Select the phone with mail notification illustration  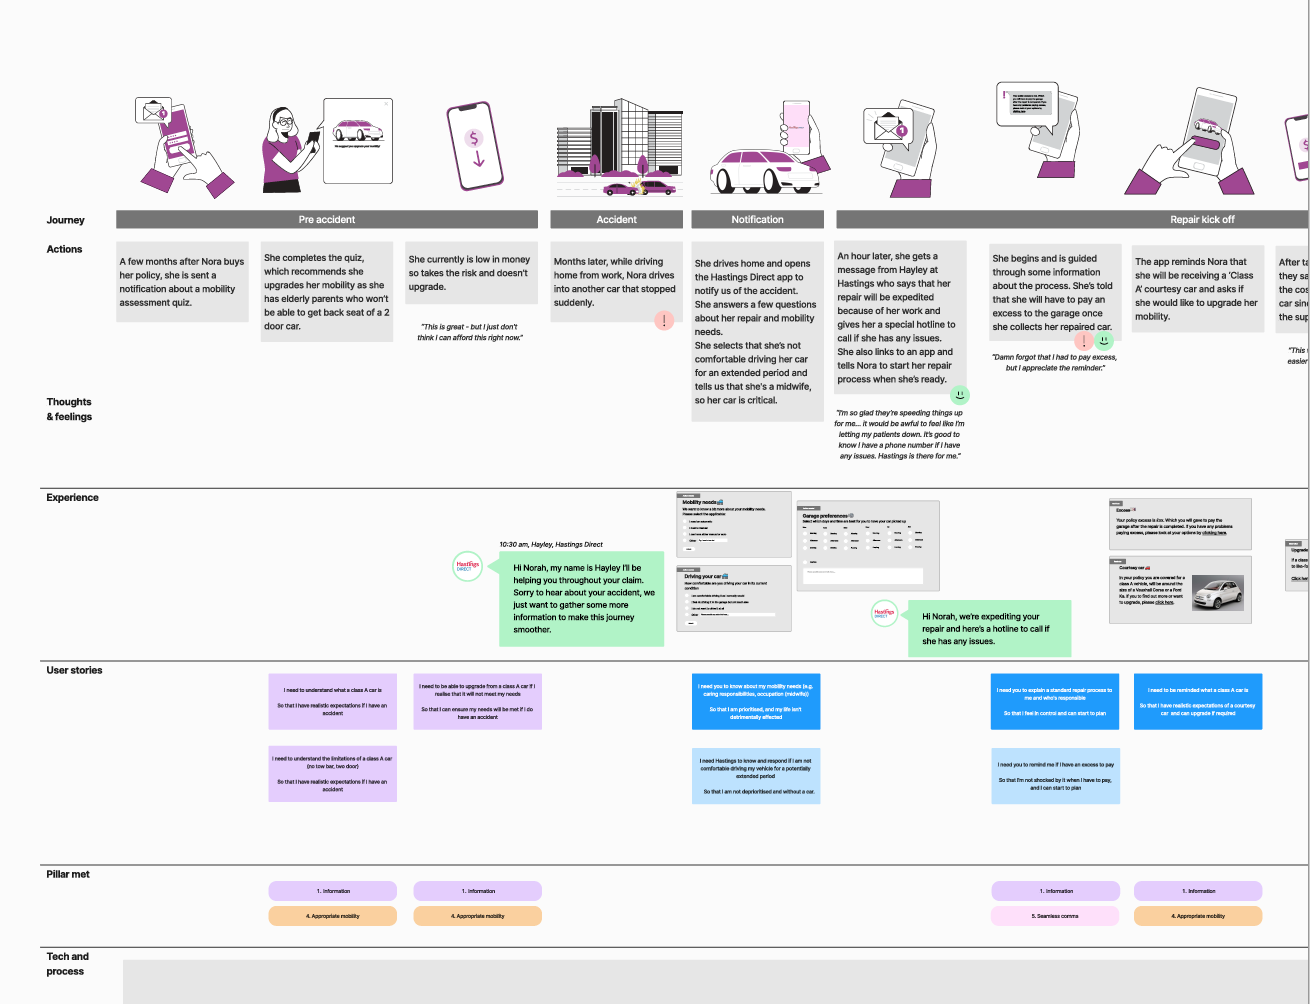coord(184,147)
